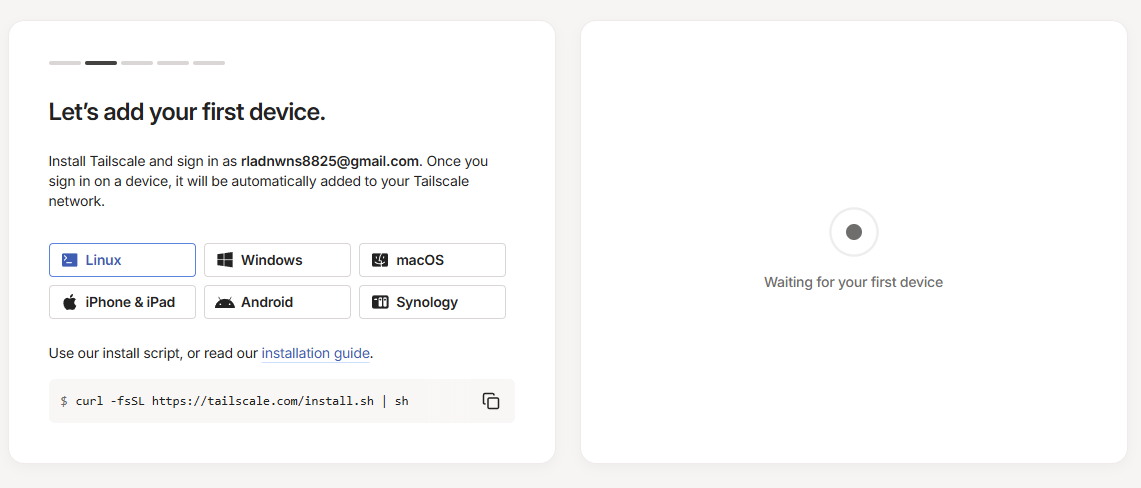Pick the iPhone & iPad option
Image resolution: width=1141 pixels, height=488 pixels.
122,303
